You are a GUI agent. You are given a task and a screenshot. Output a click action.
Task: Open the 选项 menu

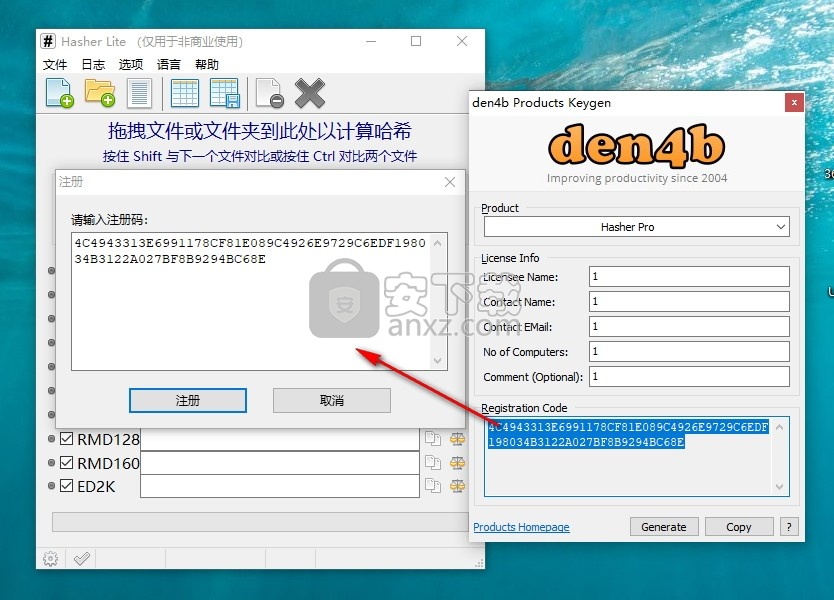pos(131,64)
